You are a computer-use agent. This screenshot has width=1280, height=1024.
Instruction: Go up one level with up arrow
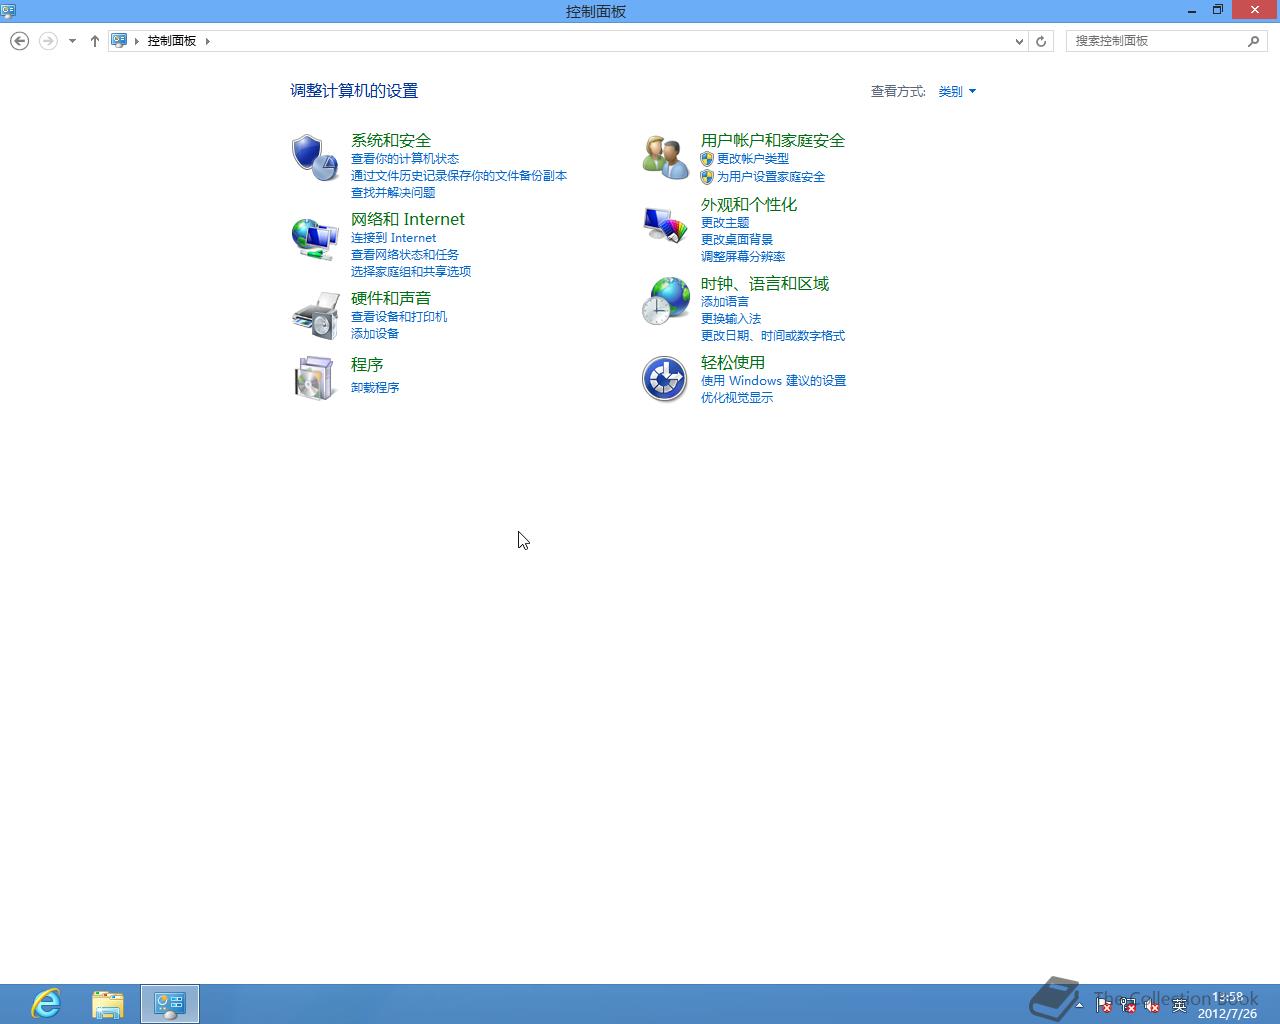tap(95, 41)
